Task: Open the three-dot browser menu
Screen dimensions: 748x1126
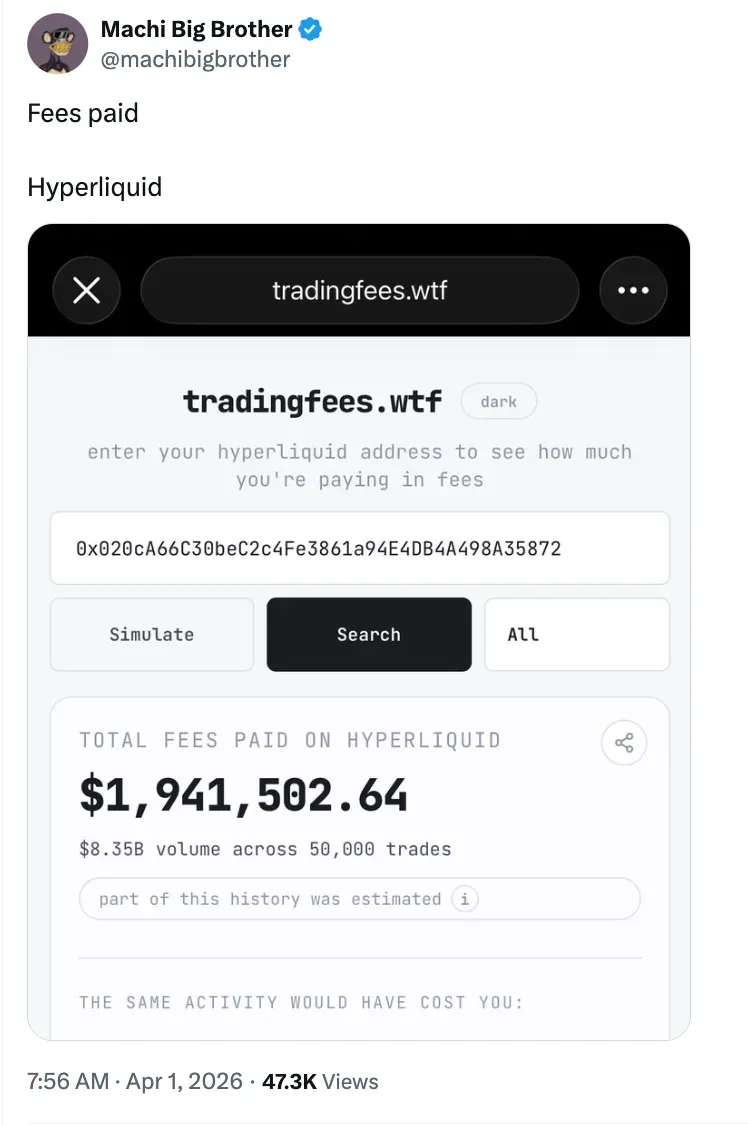Action: (632, 291)
